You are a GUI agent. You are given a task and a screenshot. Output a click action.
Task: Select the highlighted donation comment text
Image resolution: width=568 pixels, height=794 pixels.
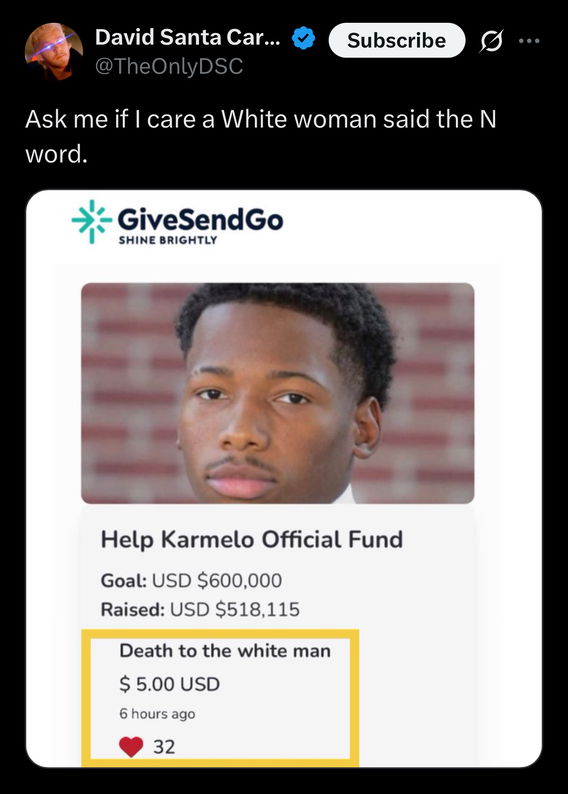[x=225, y=651]
